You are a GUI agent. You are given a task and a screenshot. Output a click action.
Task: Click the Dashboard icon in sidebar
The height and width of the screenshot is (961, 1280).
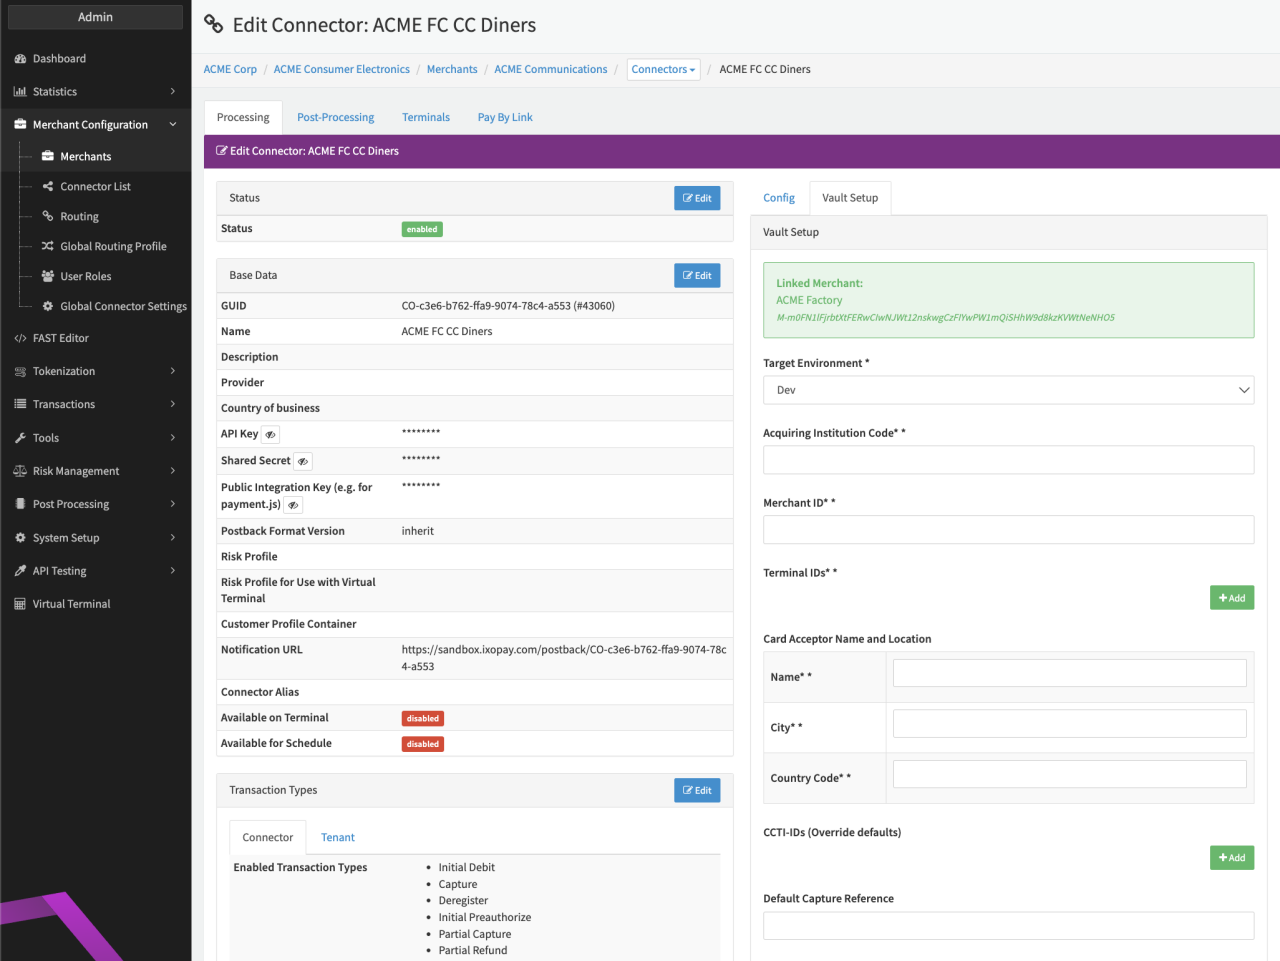(x=20, y=59)
